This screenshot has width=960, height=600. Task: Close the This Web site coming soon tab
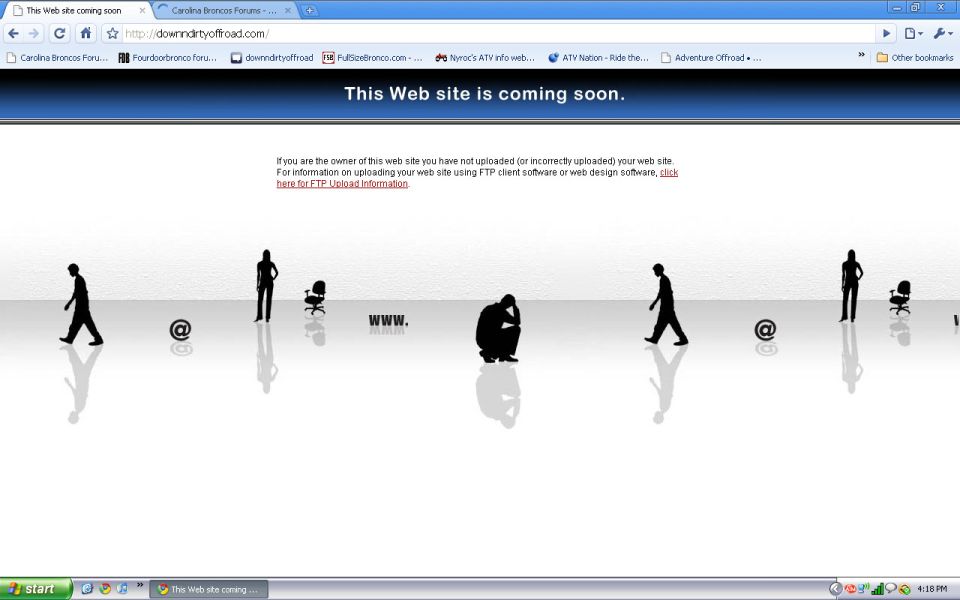[x=142, y=10]
